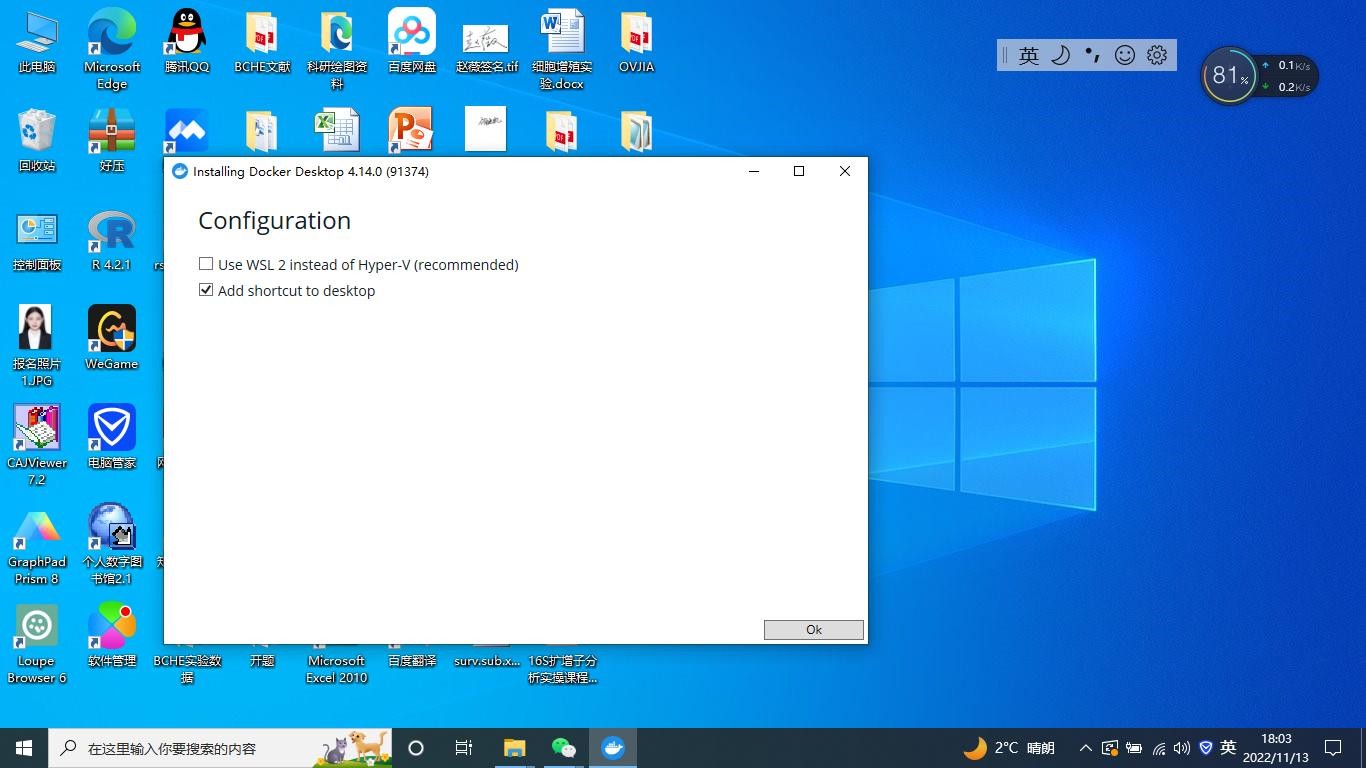Select Microsoft Edge desktop shortcut
The height and width of the screenshot is (768, 1366).
(x=112, y=49)
